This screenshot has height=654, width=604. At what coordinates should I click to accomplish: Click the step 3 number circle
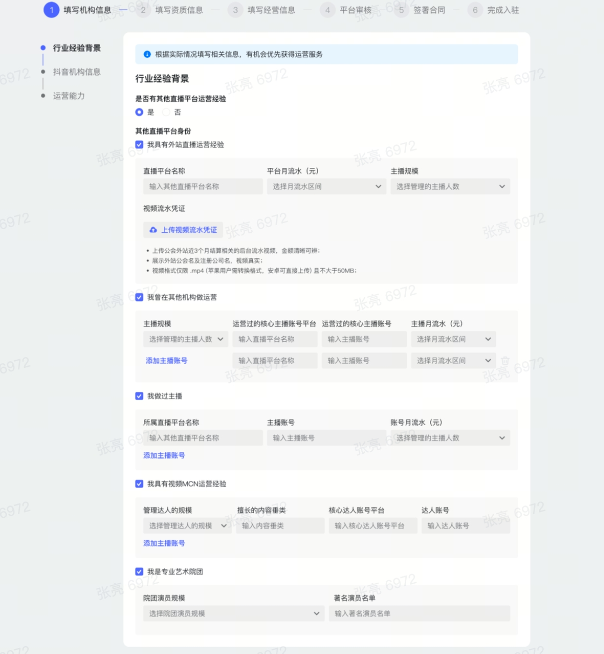tap(236, 10)
